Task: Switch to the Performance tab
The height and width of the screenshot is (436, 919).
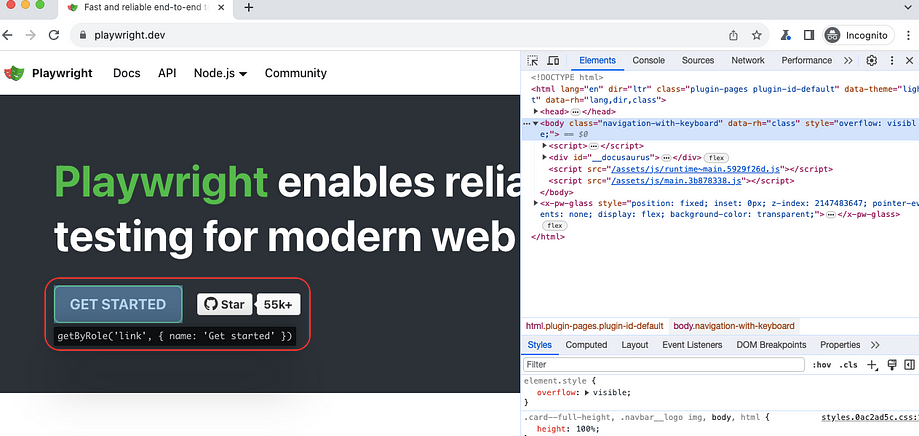Action: pos(806,60)
